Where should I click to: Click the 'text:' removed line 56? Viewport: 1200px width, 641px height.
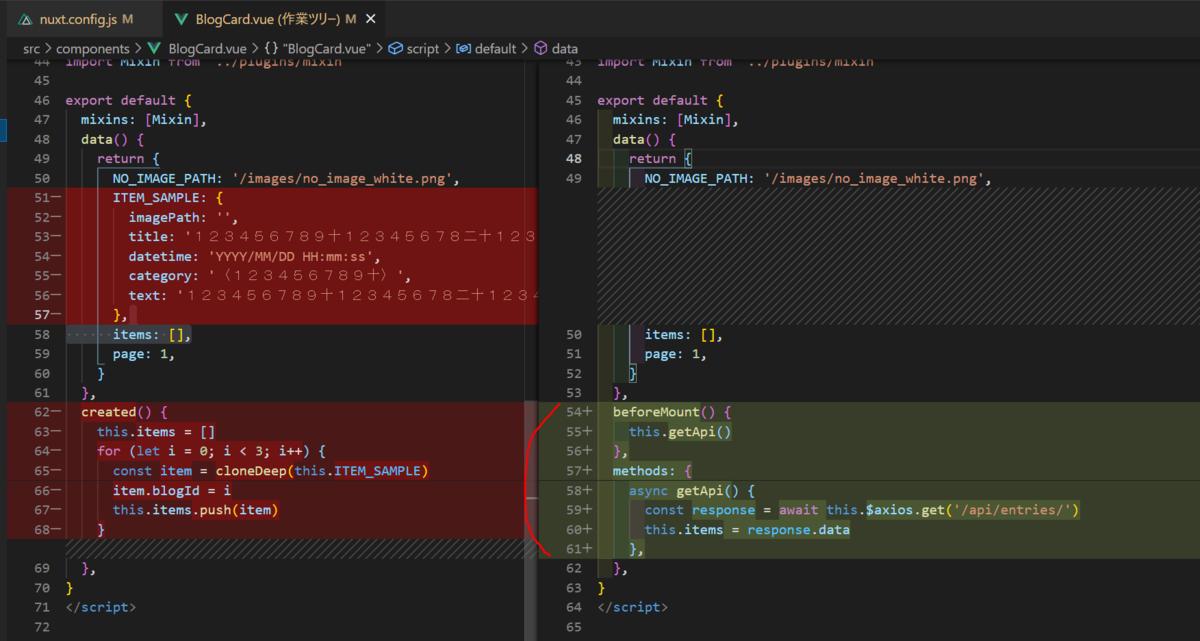tap(332, 295)
